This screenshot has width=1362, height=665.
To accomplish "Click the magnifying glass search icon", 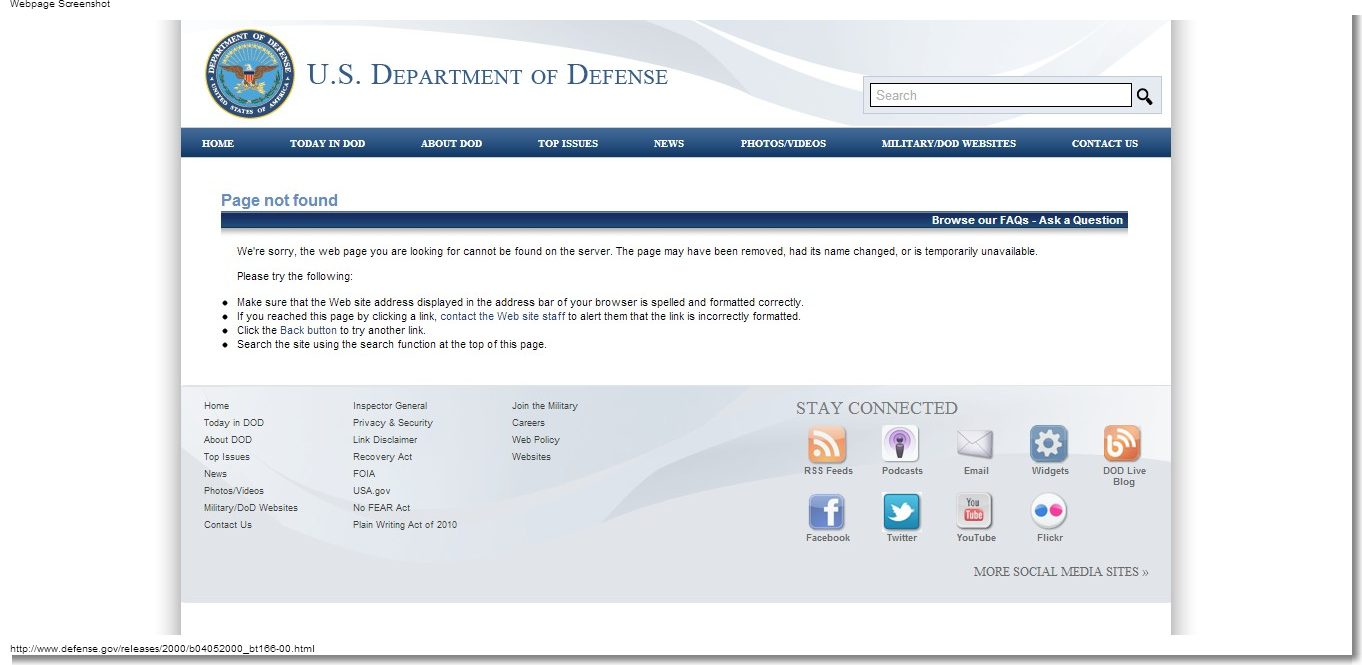I will 1144,96.
